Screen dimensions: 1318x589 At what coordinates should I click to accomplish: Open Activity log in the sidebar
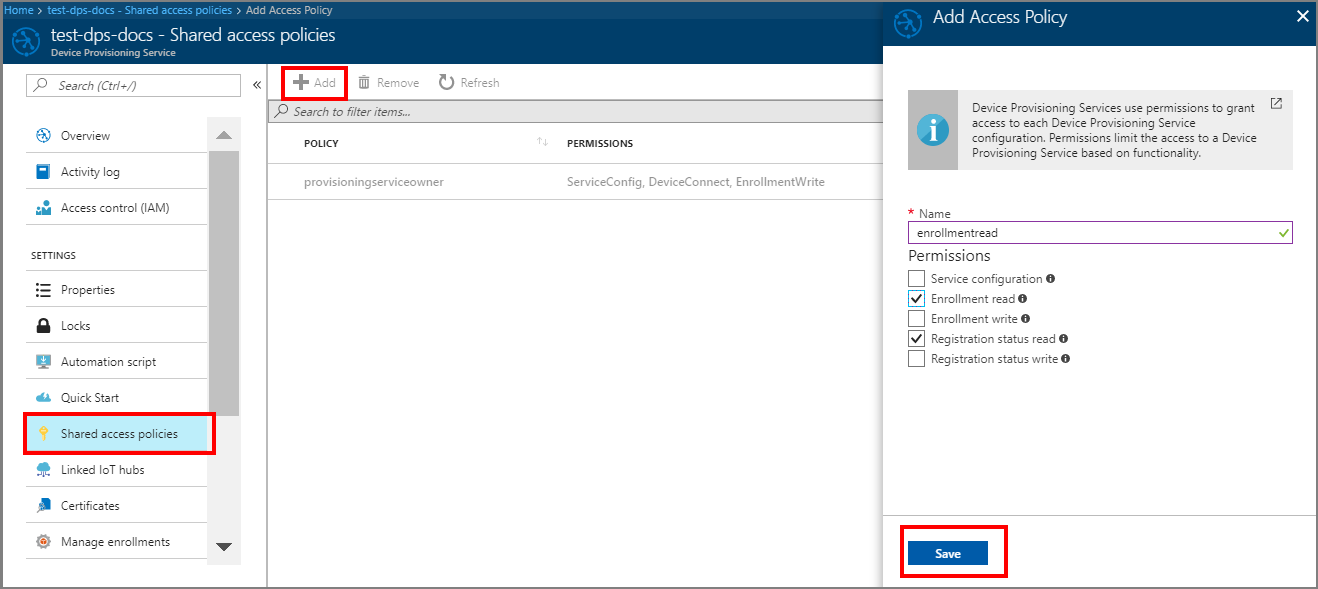117,172
